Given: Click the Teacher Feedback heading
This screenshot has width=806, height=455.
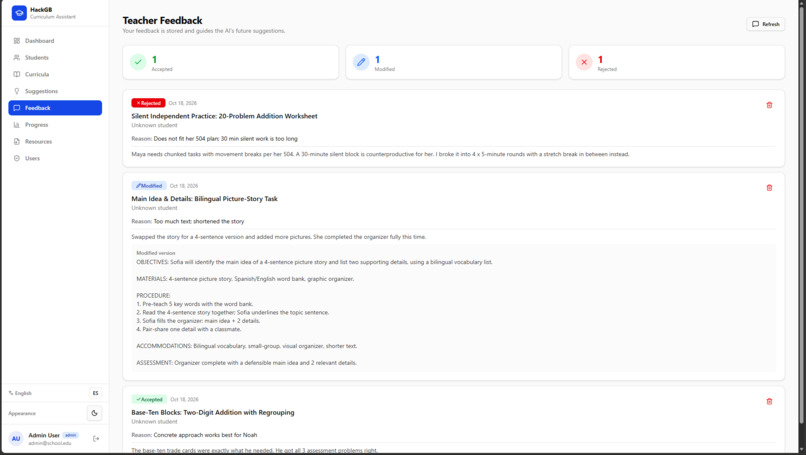Looking at the screenshot, I should [x=162, y=21].
